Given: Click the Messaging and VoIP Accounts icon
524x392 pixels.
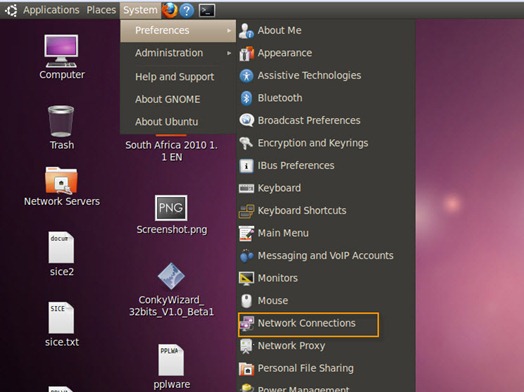Looking at the screenshot, I should point(247,256).
